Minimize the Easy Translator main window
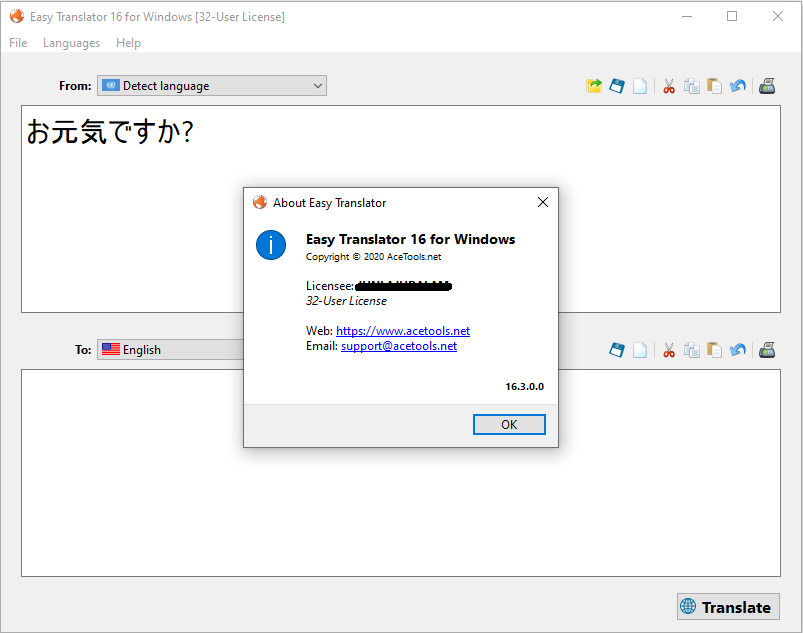 (687, 16)
